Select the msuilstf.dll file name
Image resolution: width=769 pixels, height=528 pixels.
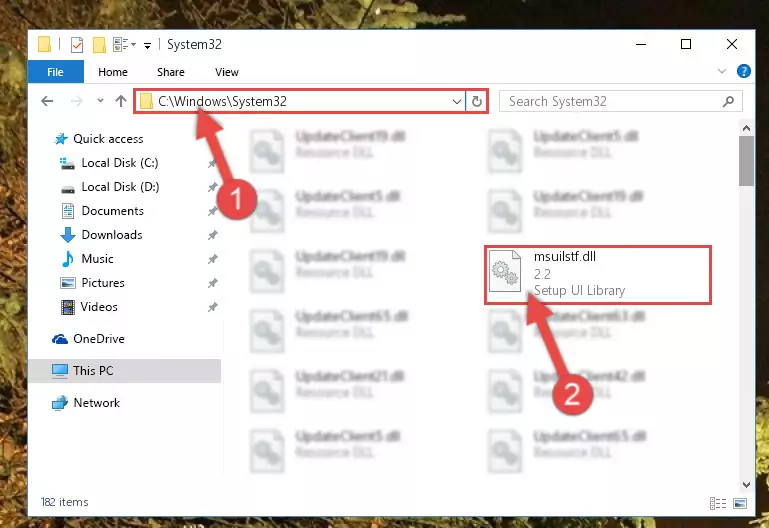click(x=564, y=256)
